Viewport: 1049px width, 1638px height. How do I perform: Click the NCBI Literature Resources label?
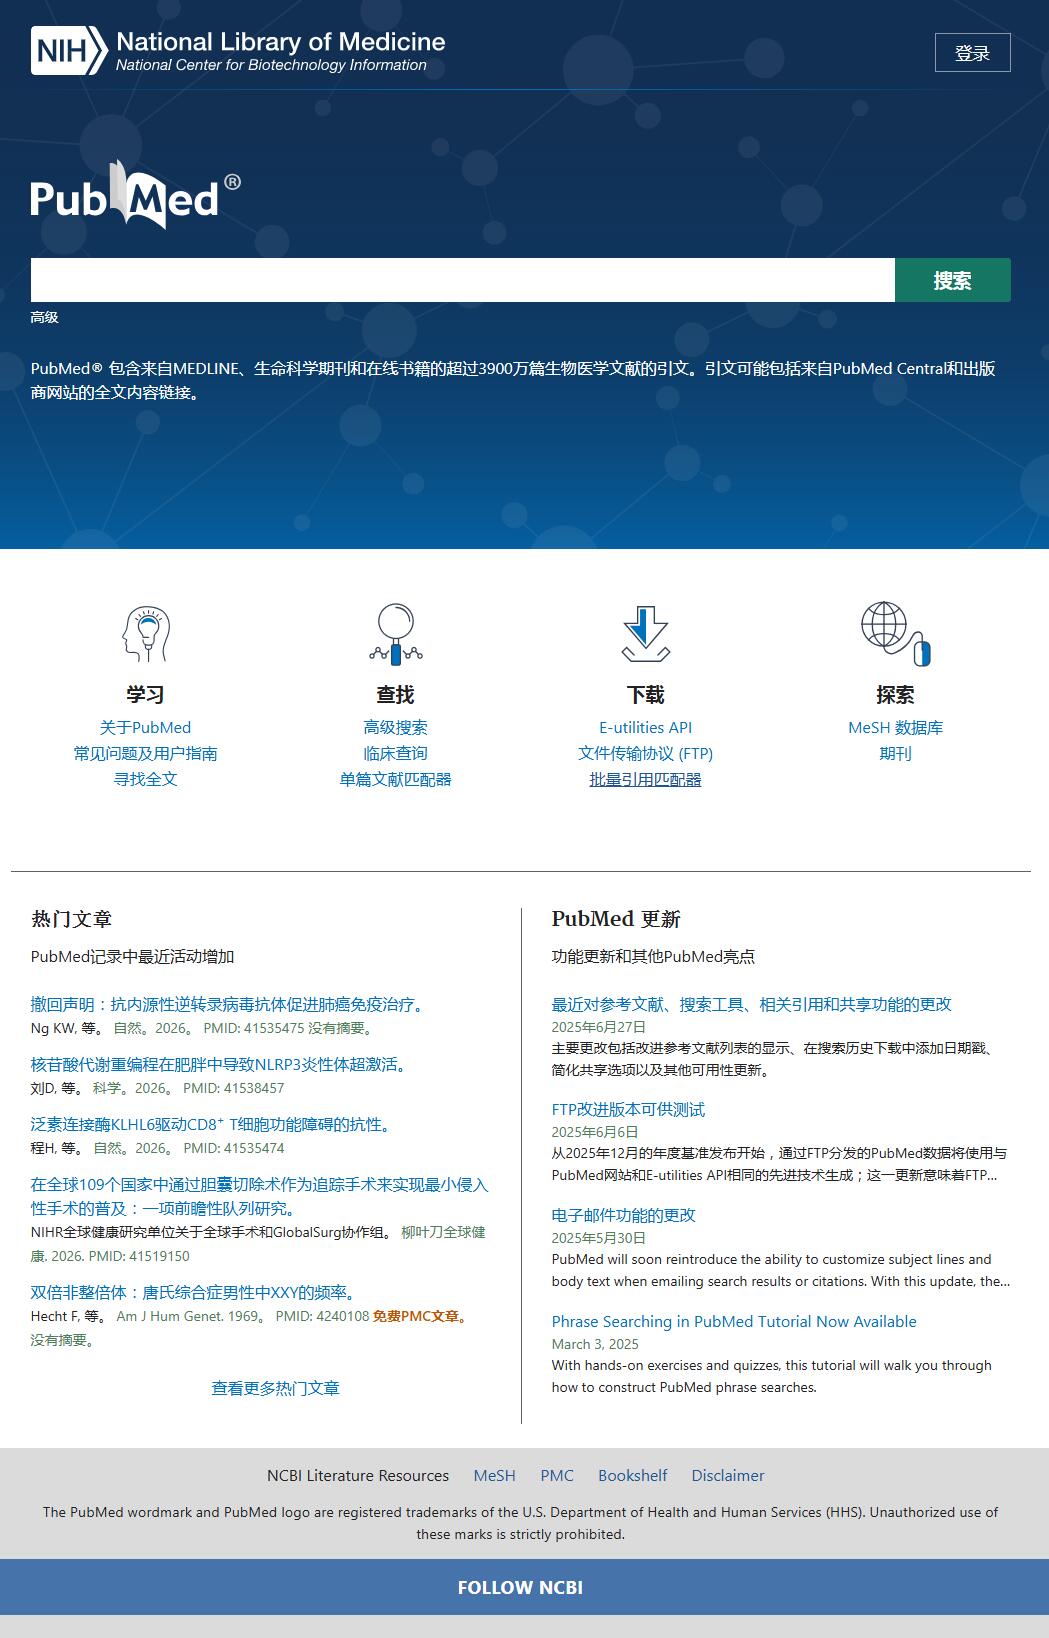(x=358, y=1475)
